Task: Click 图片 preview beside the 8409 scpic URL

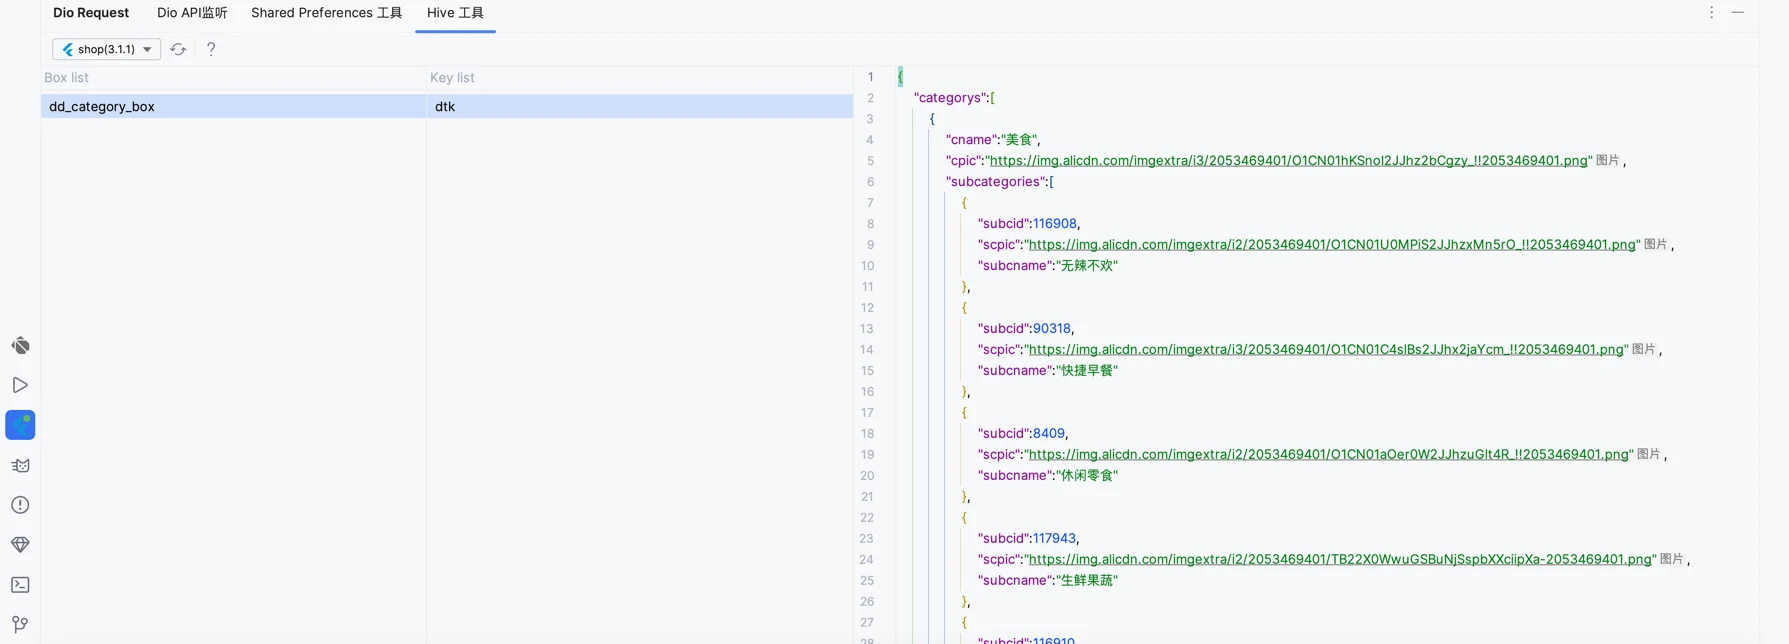Action: 1648,454
